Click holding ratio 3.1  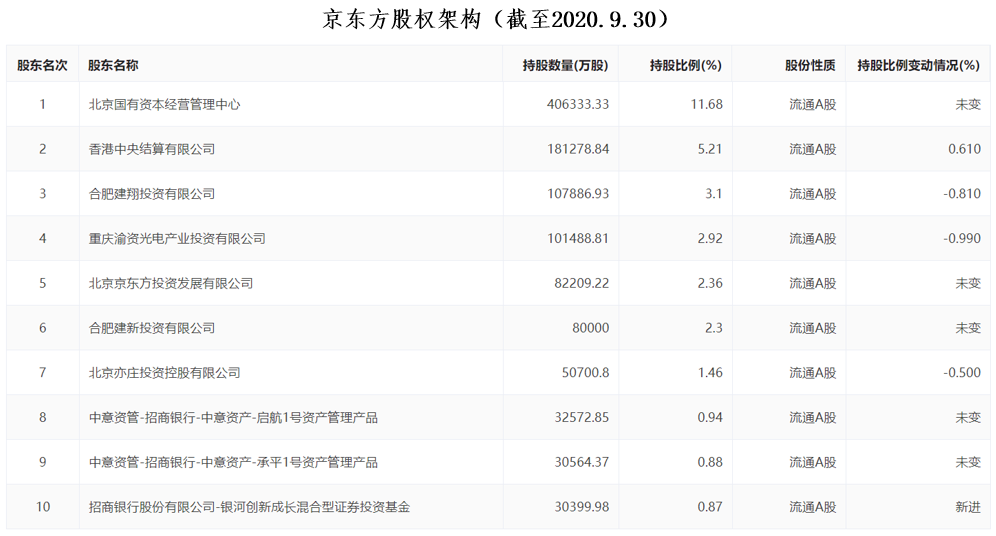(x=713, y=194)
